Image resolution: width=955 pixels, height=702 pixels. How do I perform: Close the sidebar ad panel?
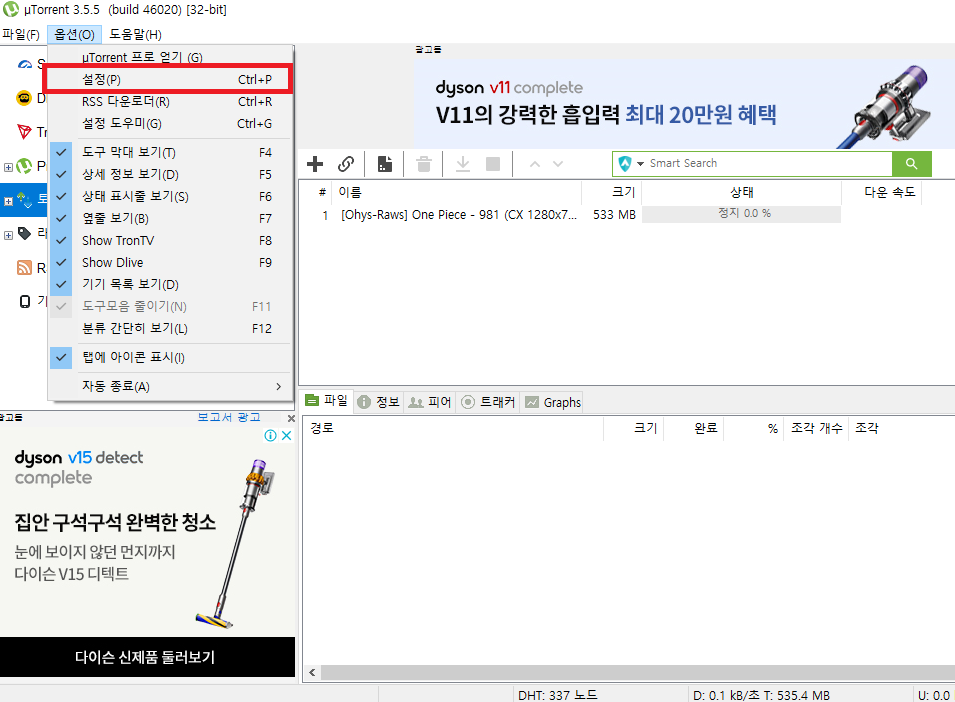291,418
